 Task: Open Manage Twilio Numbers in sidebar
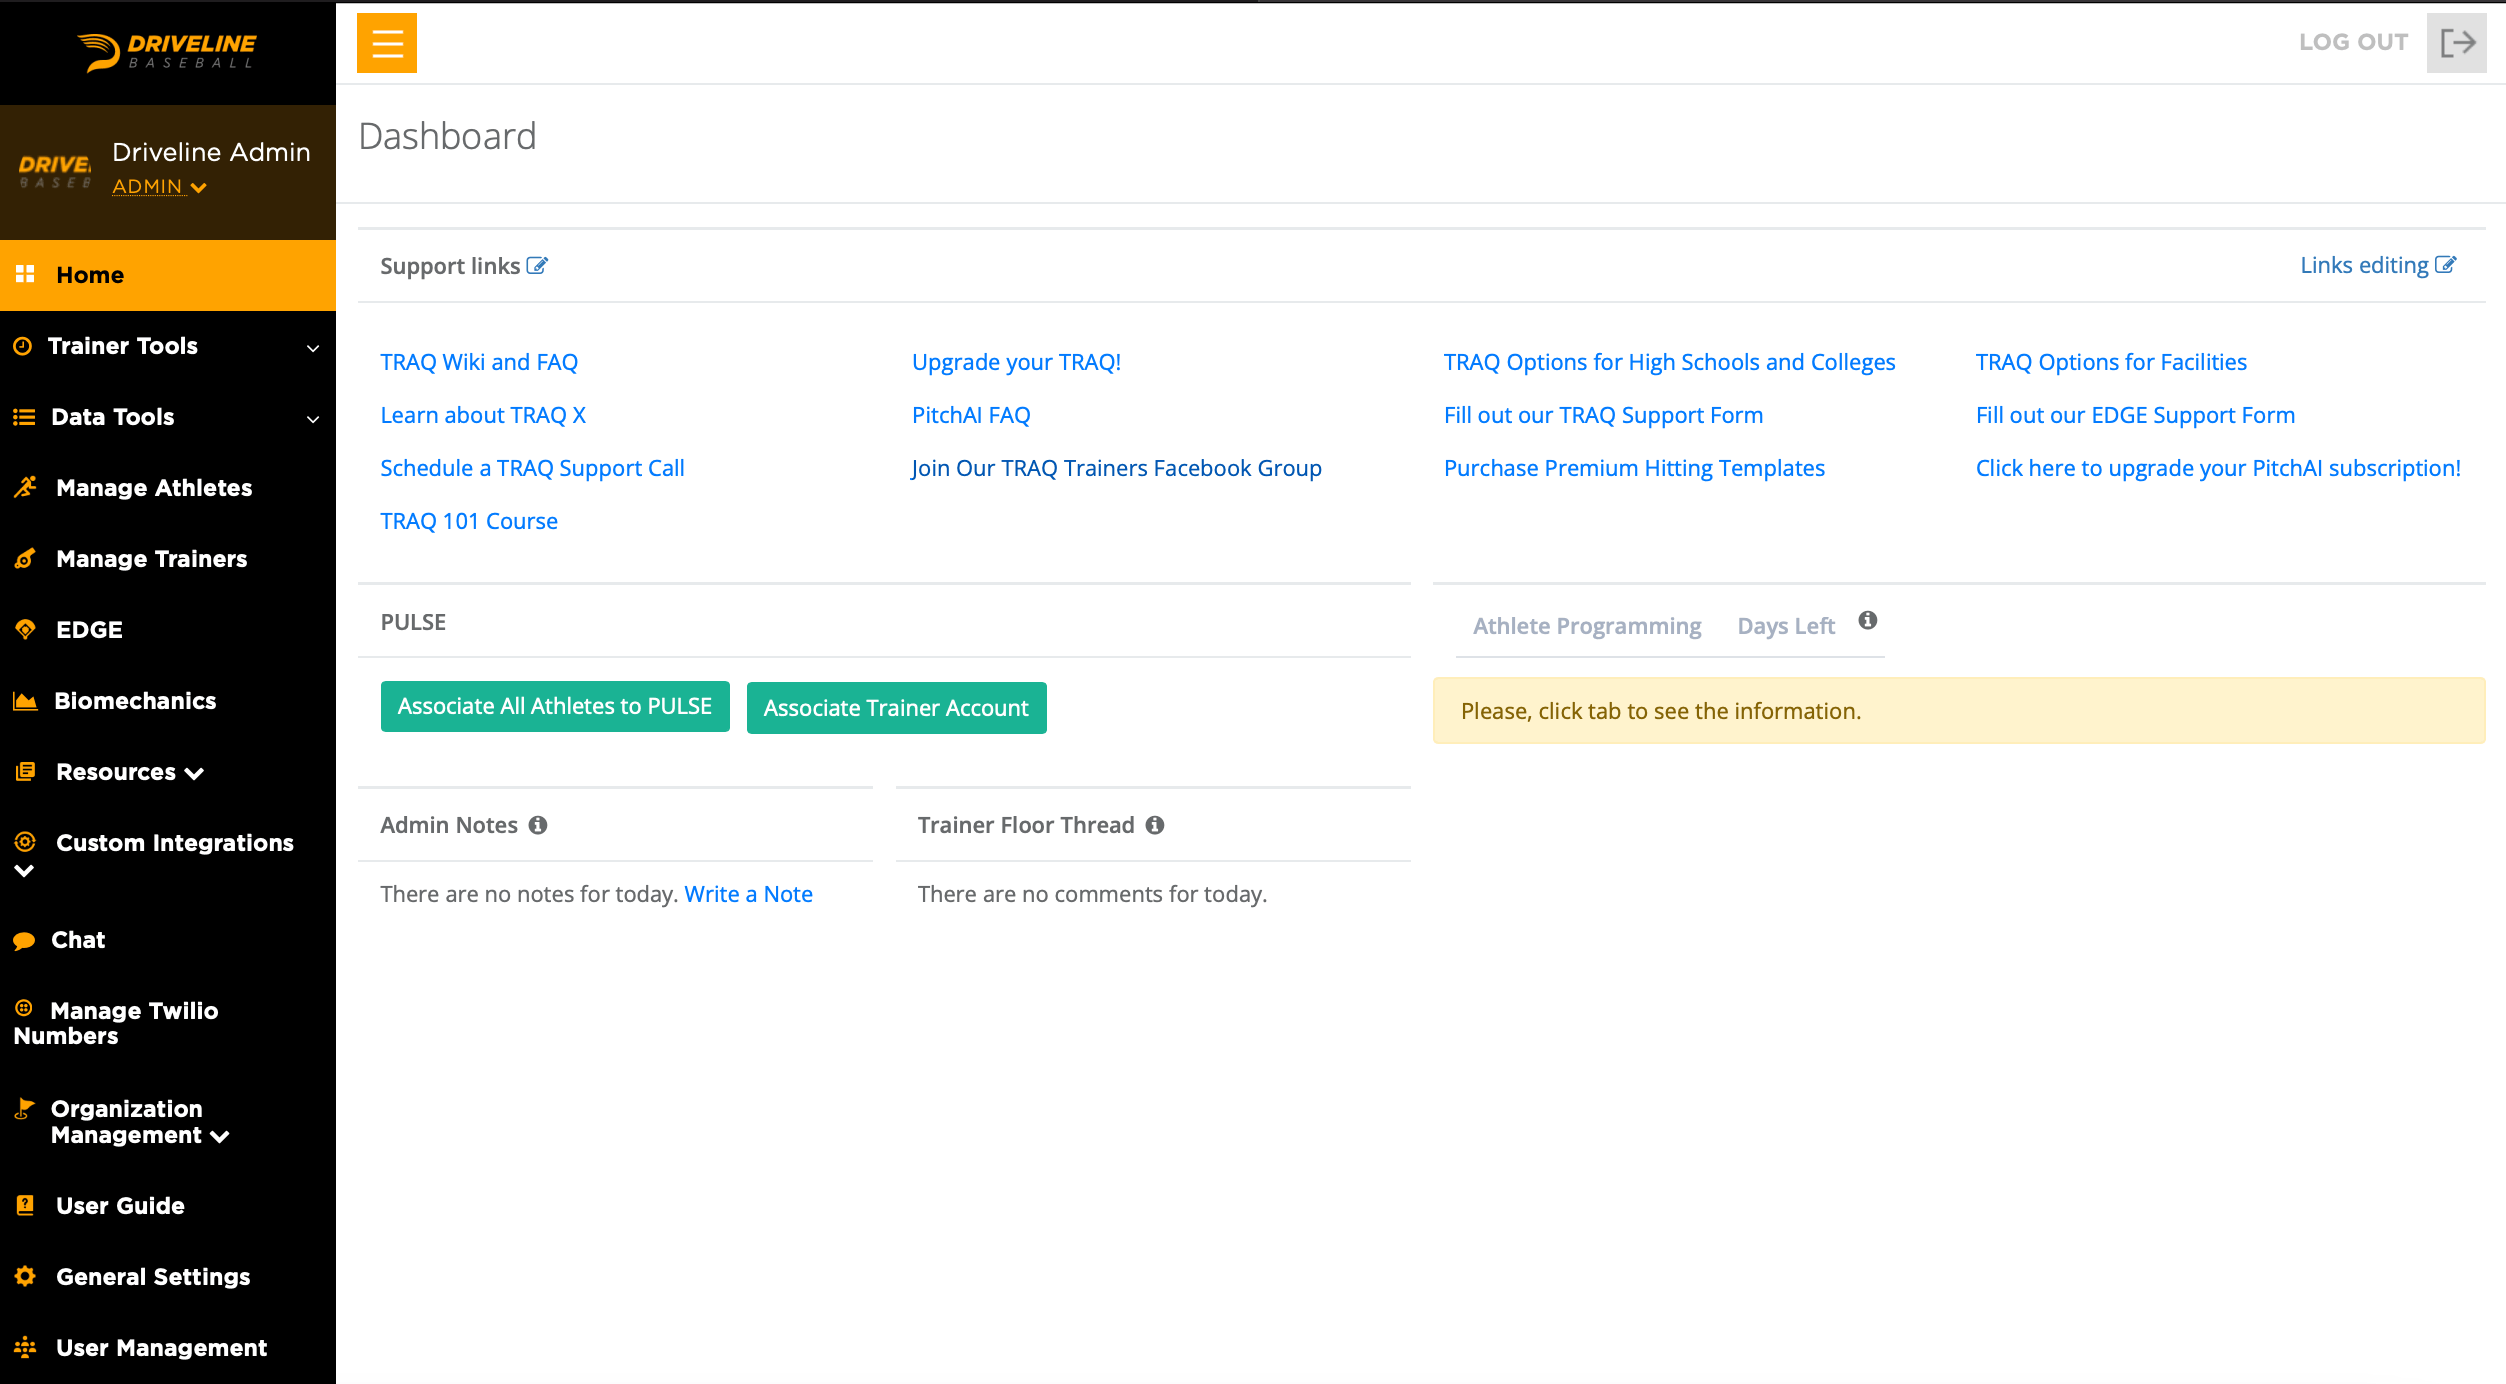pos(168,1023)
